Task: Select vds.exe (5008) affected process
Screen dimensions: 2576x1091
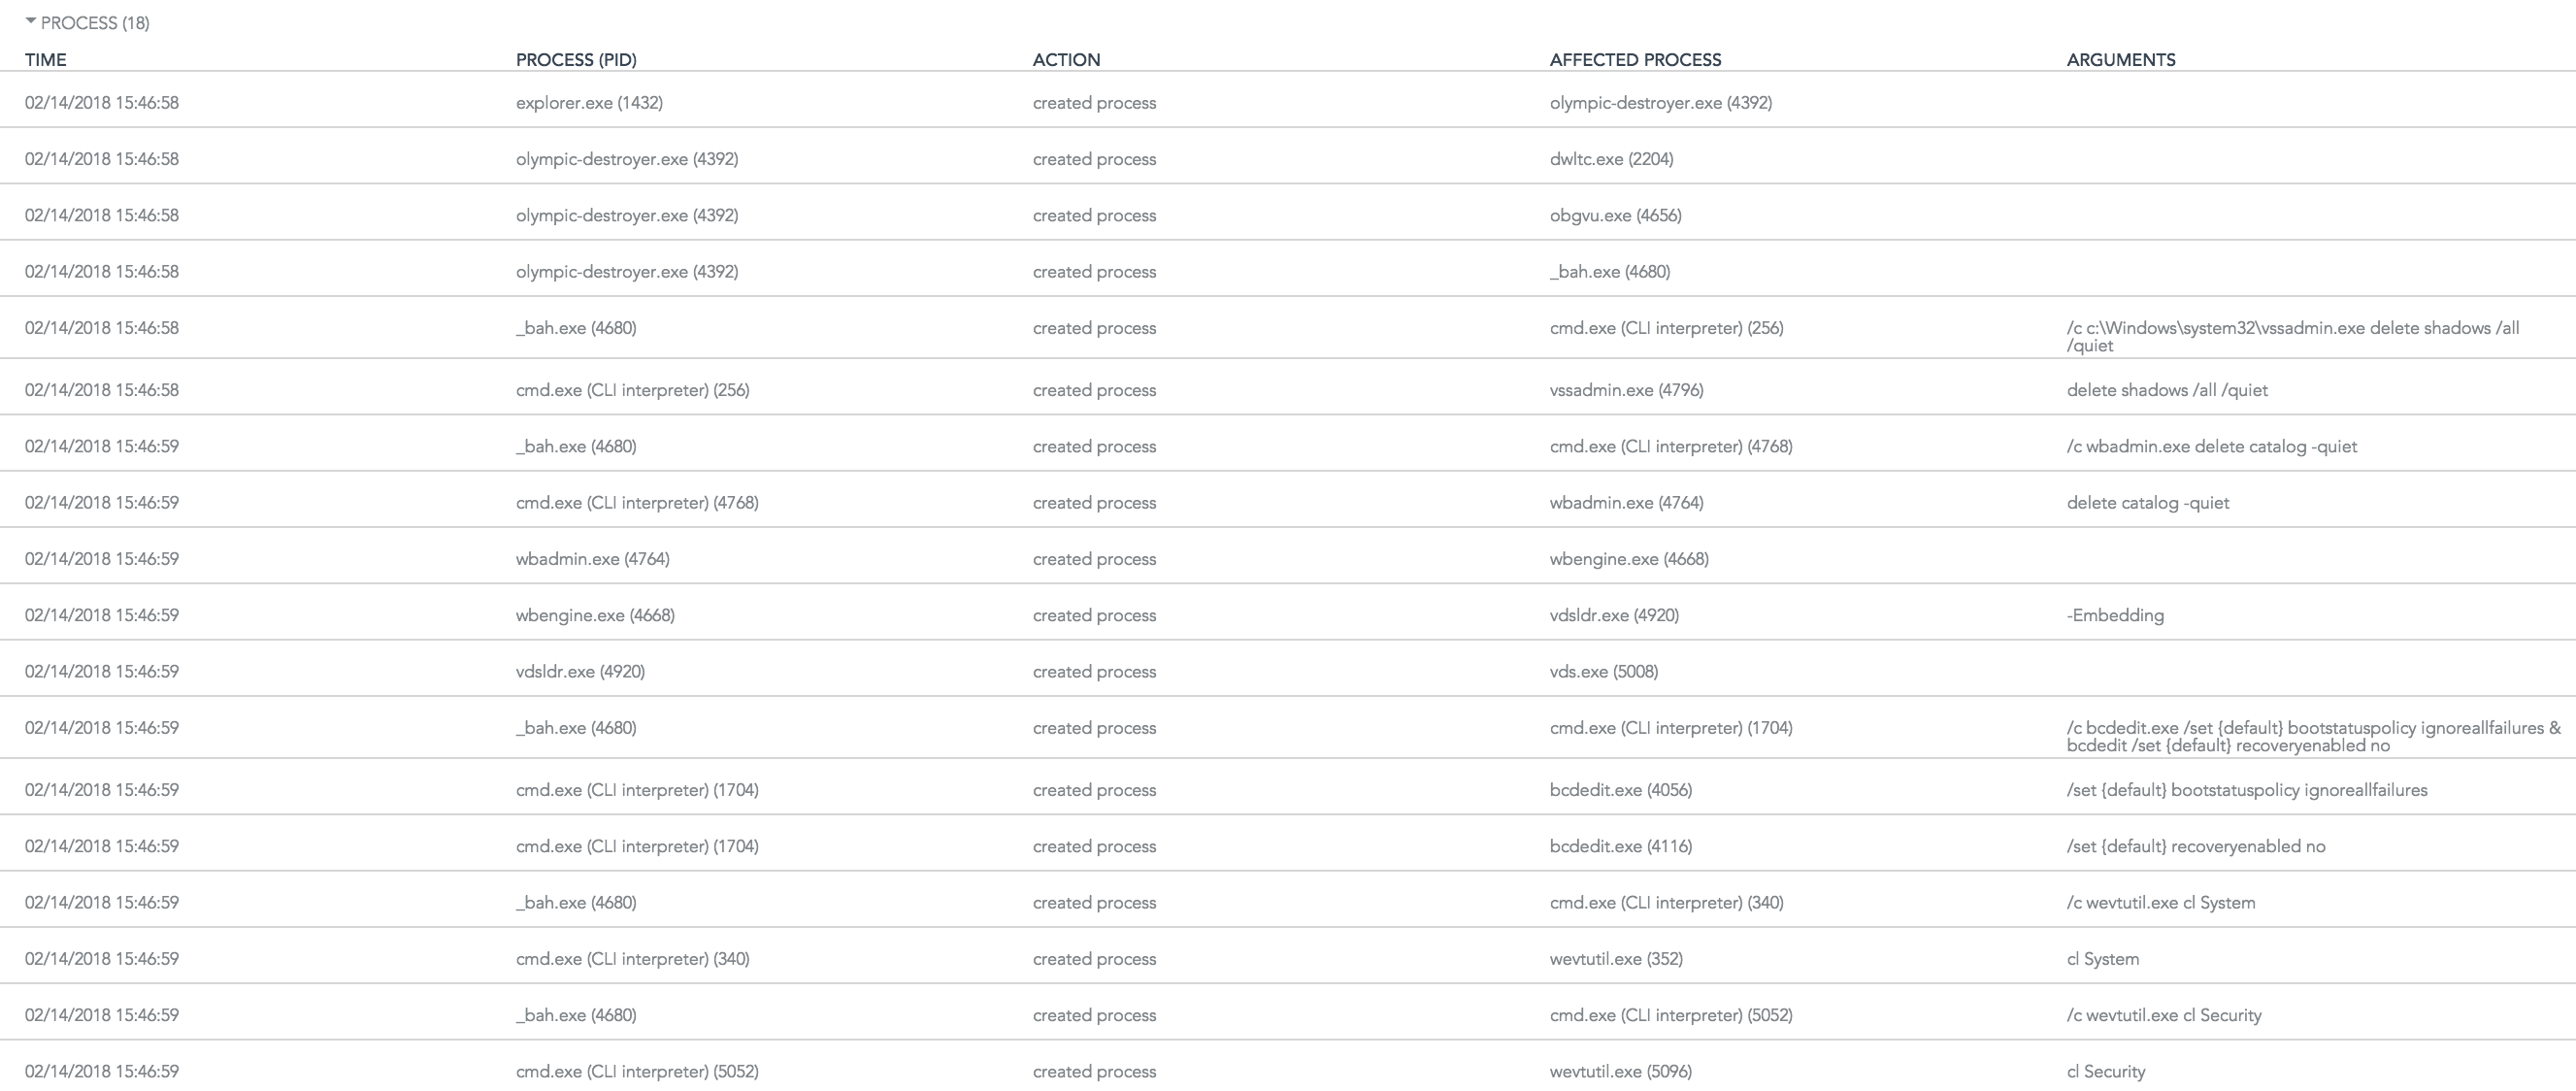Action: pos(1603,672)
